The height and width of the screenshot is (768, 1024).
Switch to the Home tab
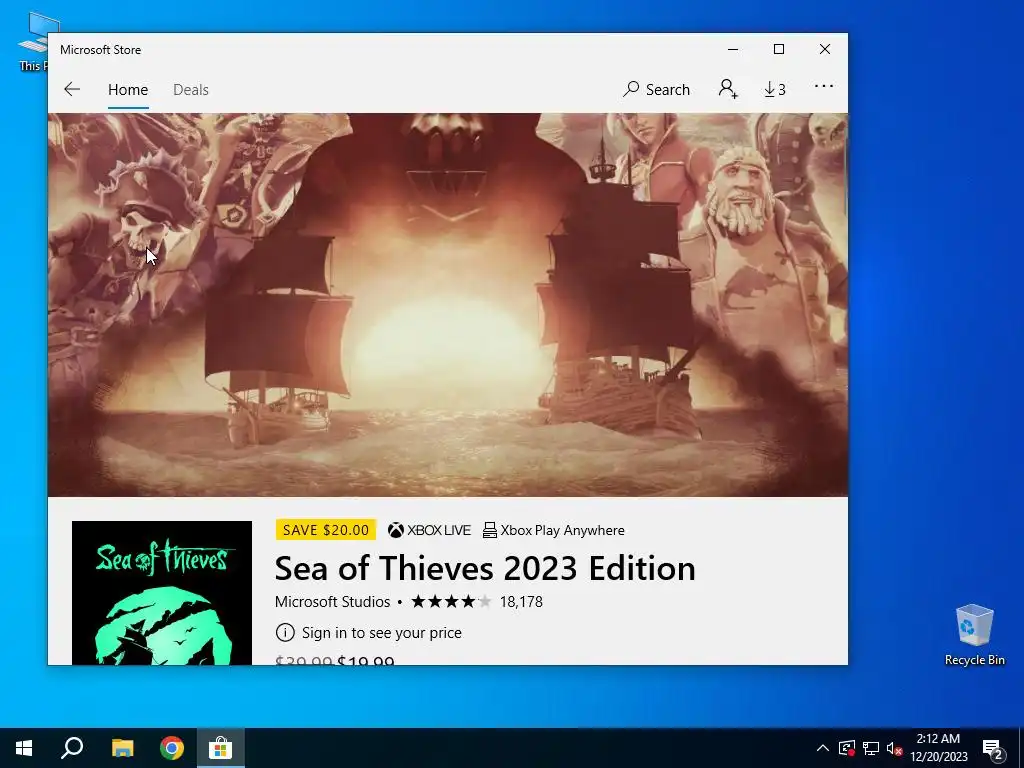(128, 89)
